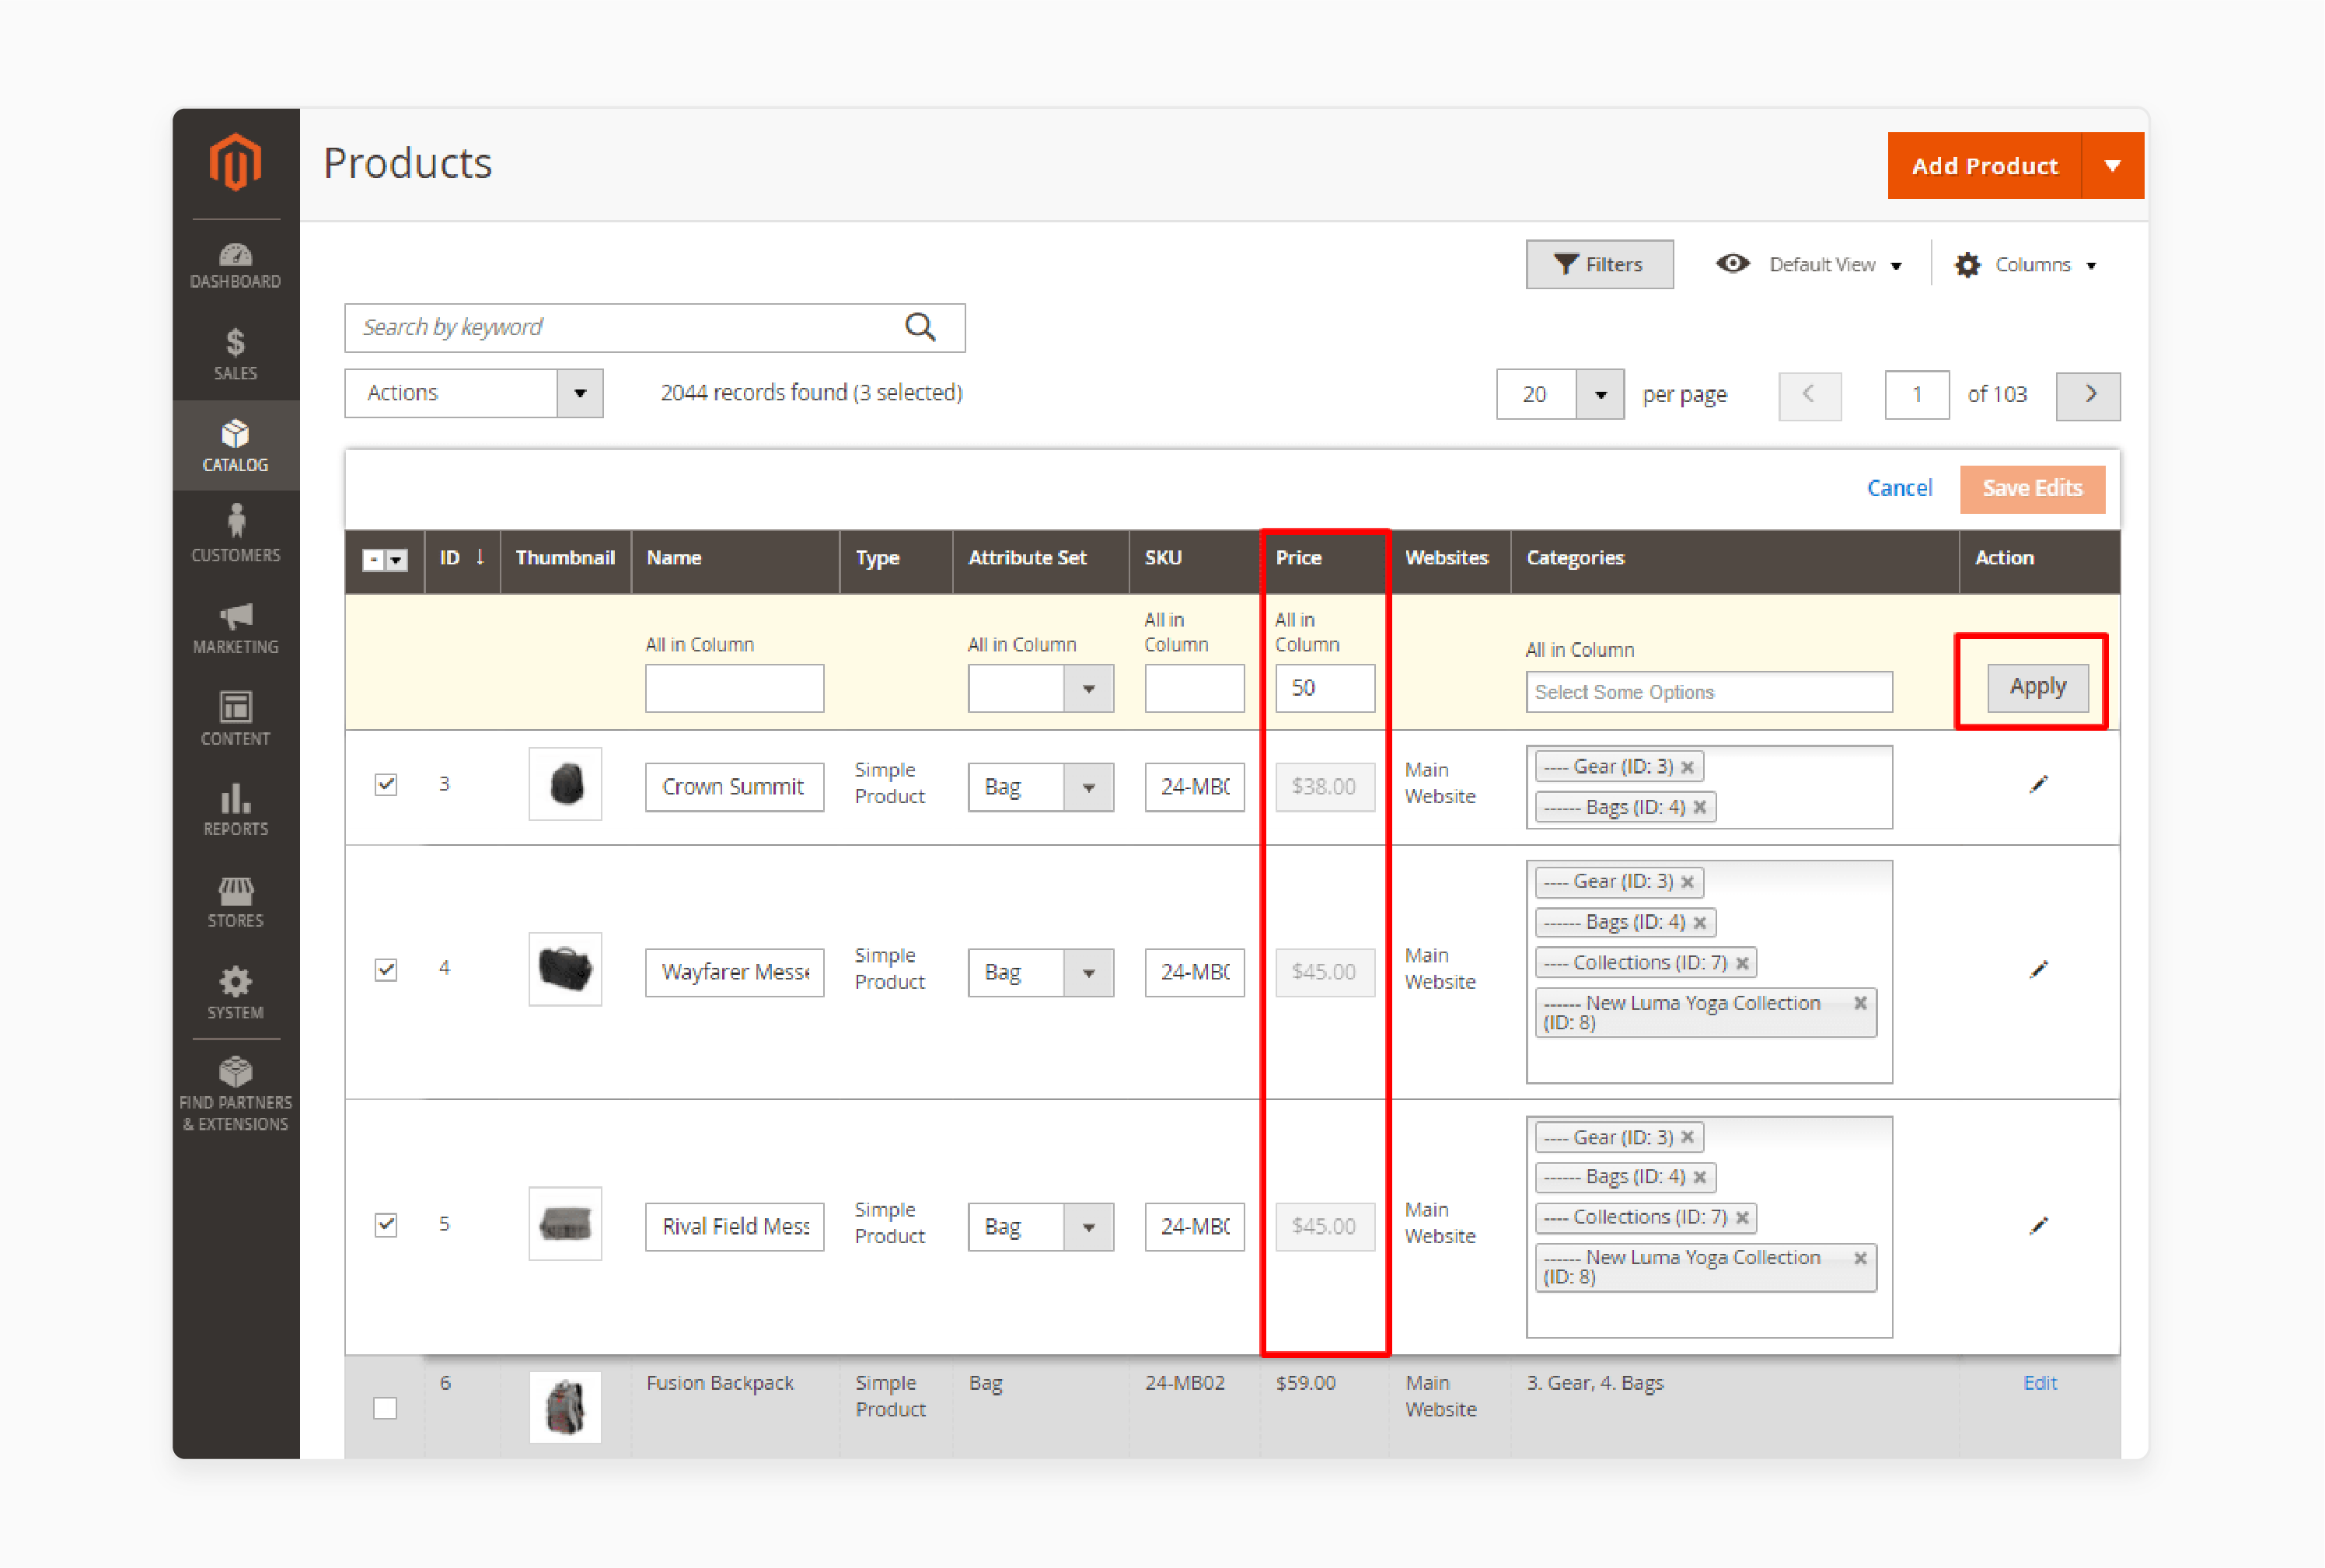Remove Gear (ID: 3) tag from product 3
Image resolution: width=2325 pixels, height=1568 pixels.
point(1687,767)
